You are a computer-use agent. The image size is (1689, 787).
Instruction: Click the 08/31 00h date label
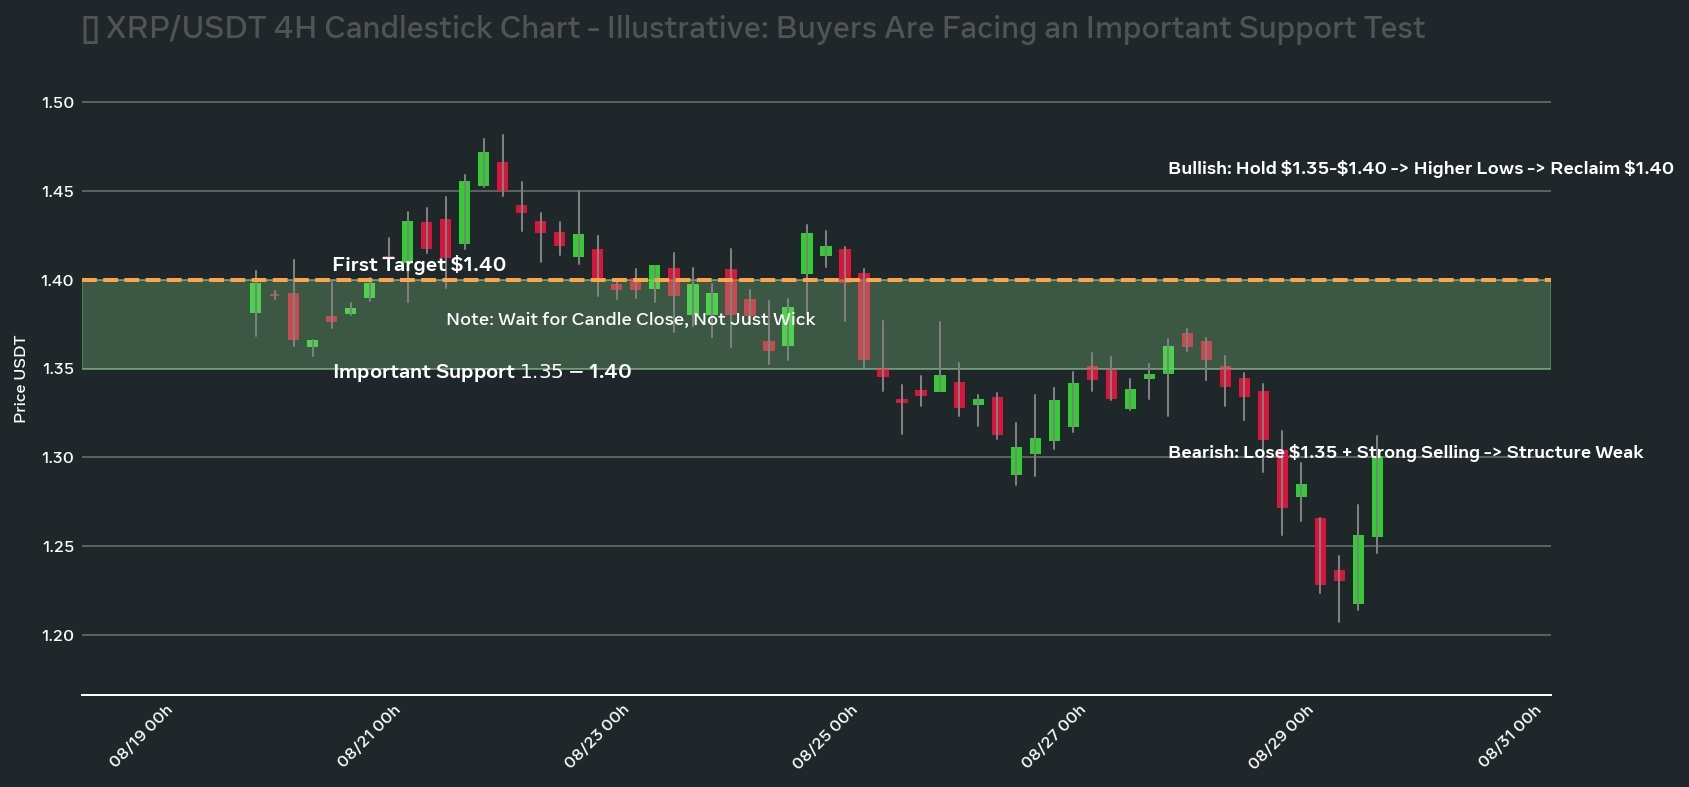[x=1509, y=736]
